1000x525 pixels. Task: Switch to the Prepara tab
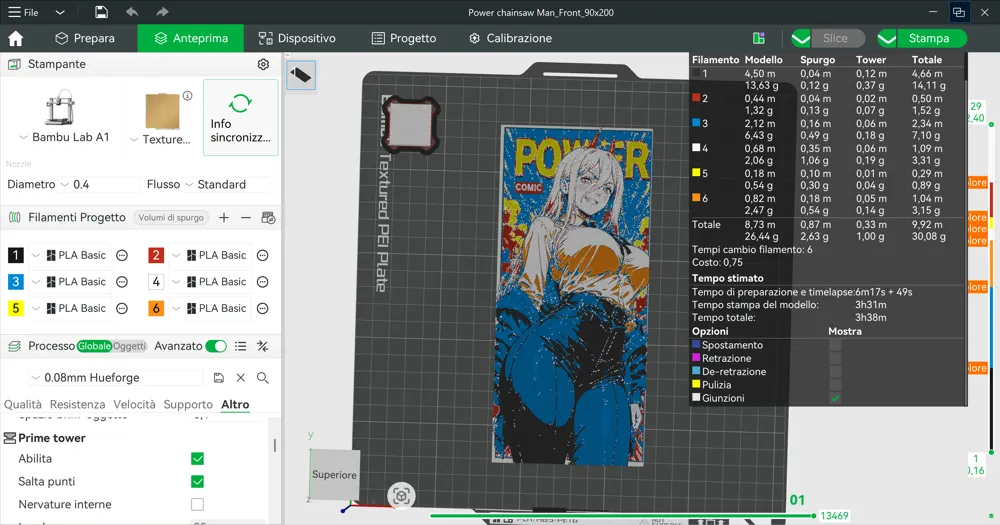coord(85,38)
